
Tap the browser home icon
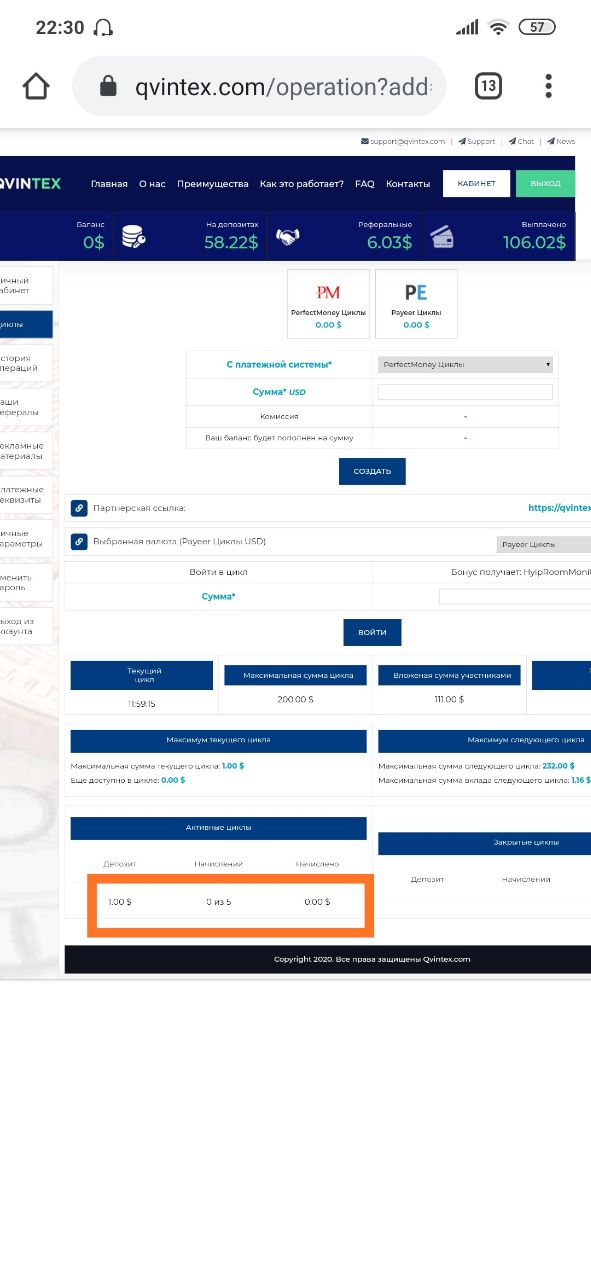[x=36, y=86]
